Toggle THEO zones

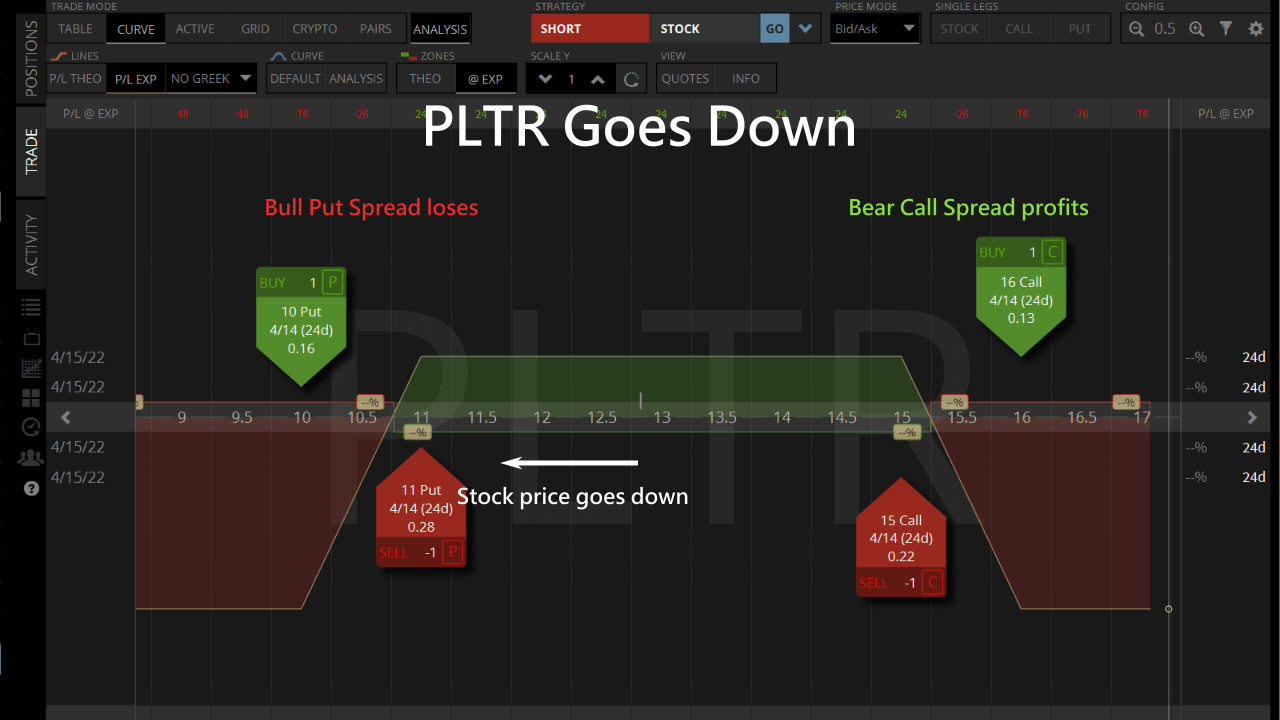pos(425,78)
